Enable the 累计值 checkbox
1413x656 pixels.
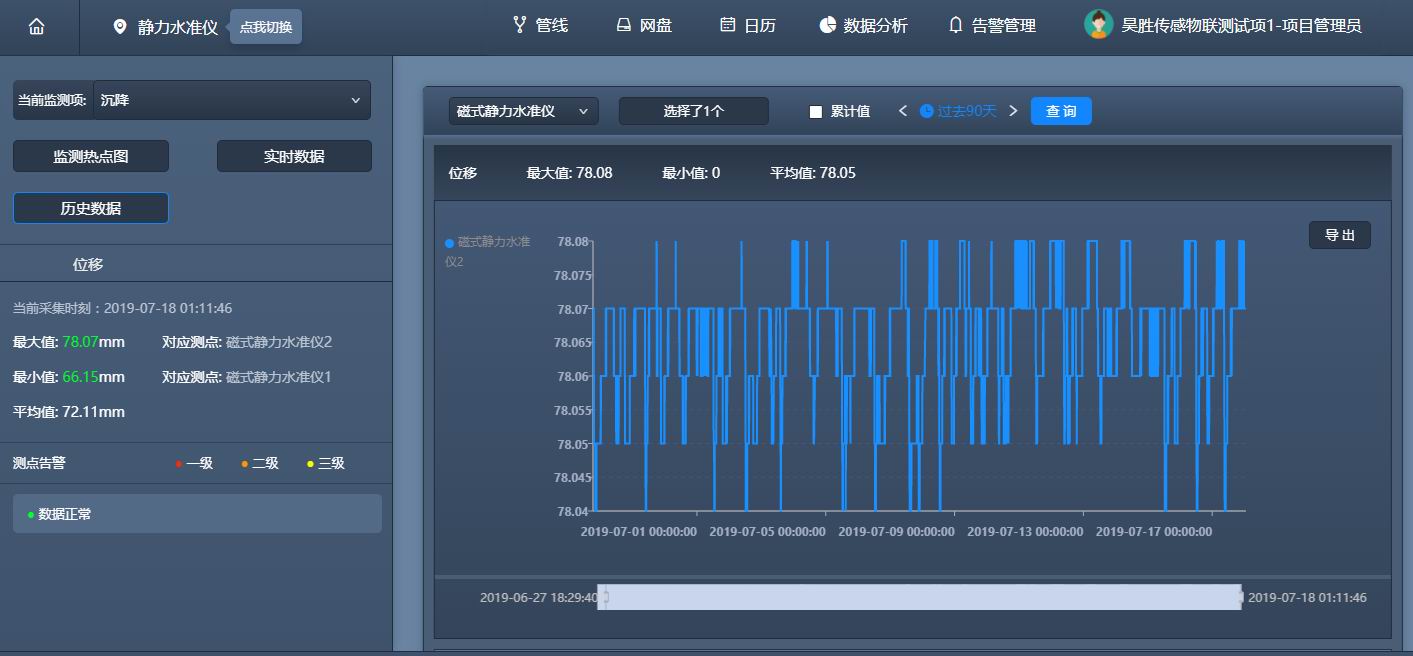[816, 112]
